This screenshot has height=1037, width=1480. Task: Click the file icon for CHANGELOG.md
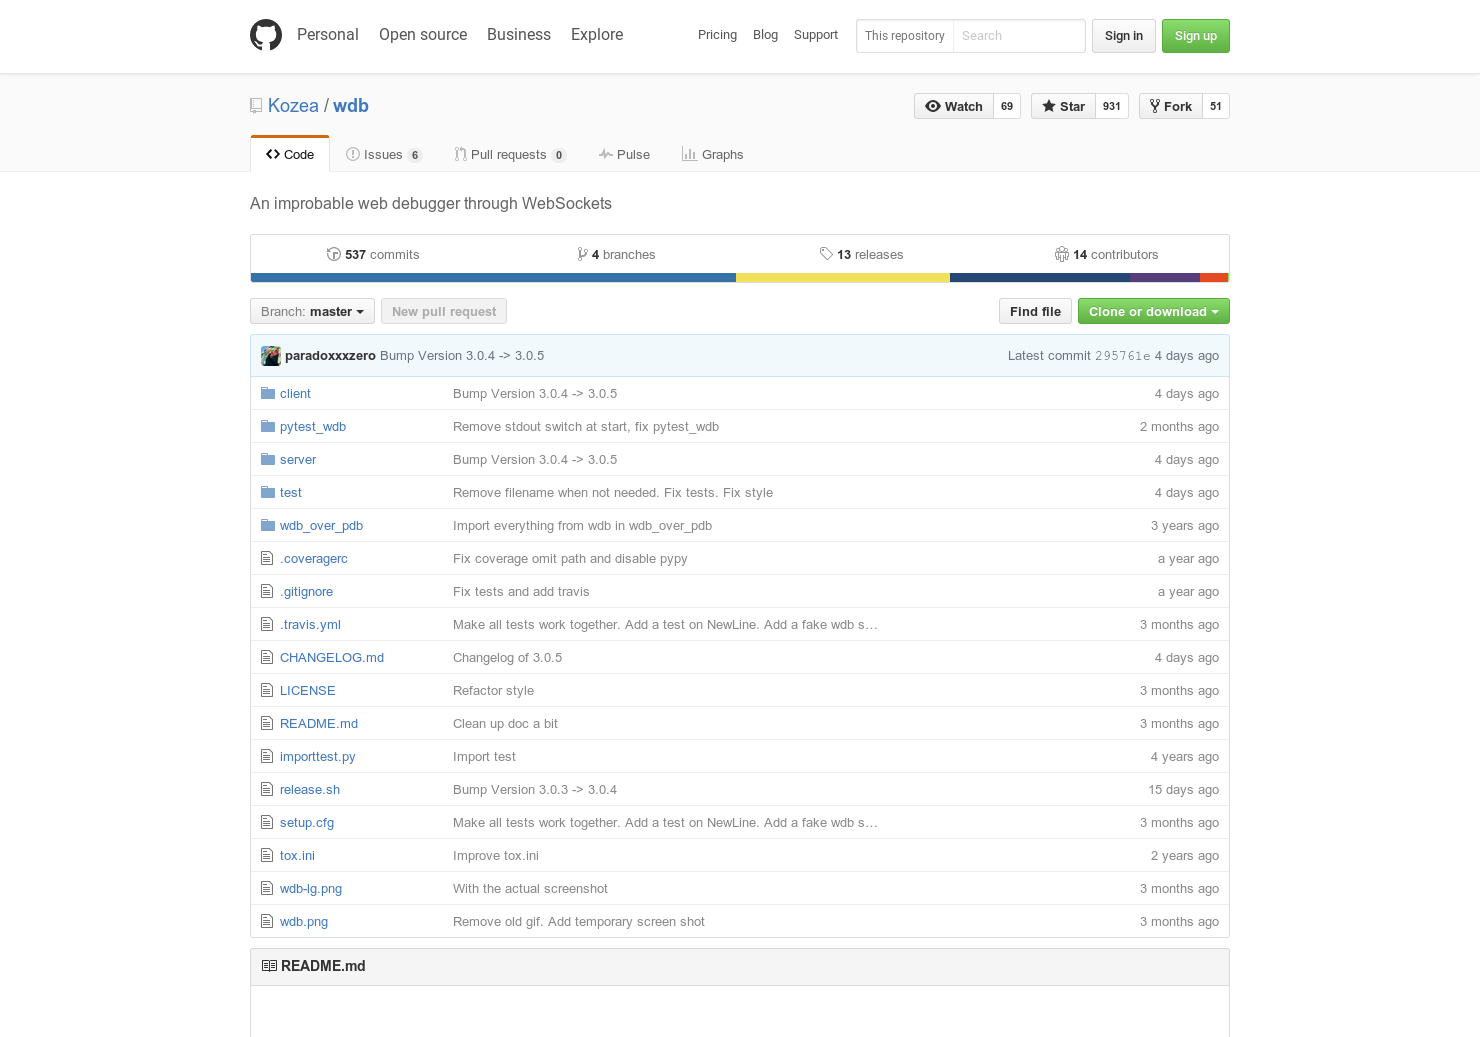click(267, 657)
